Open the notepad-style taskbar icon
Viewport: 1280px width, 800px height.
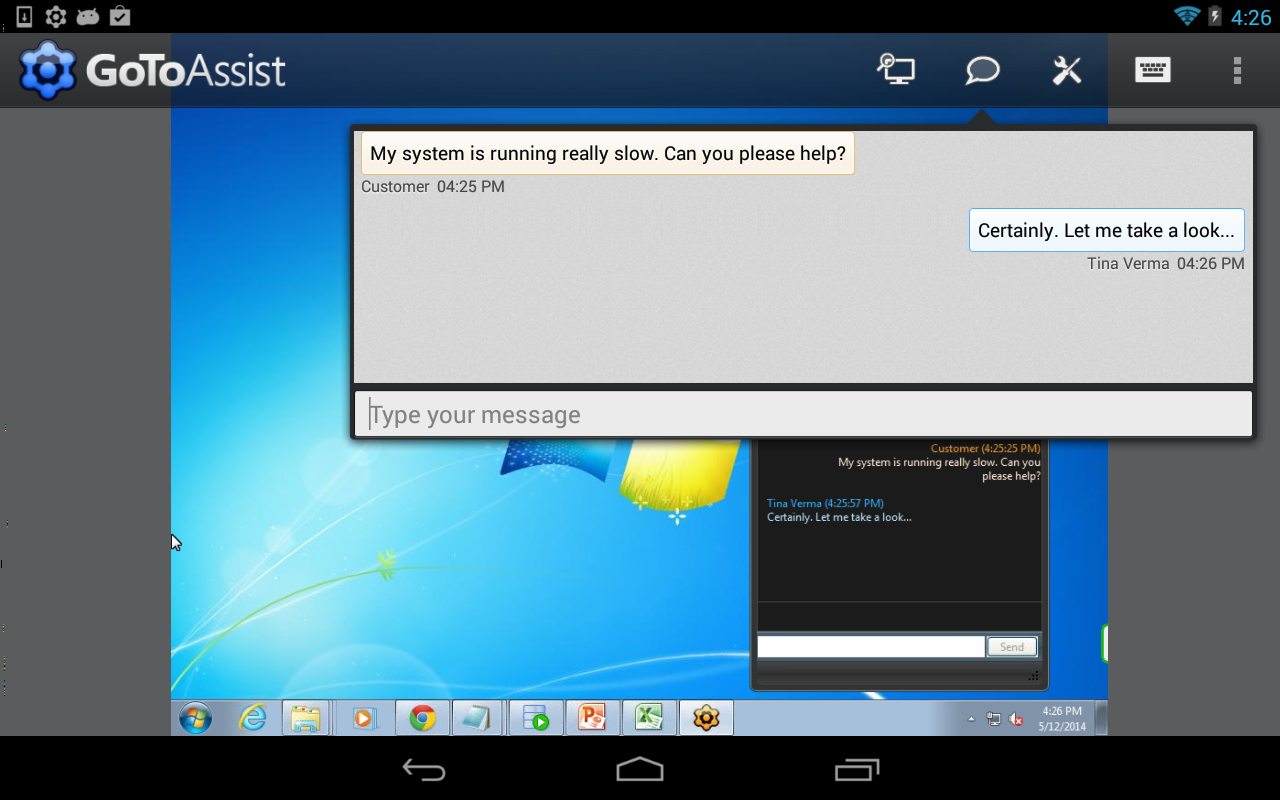(477, 718)
